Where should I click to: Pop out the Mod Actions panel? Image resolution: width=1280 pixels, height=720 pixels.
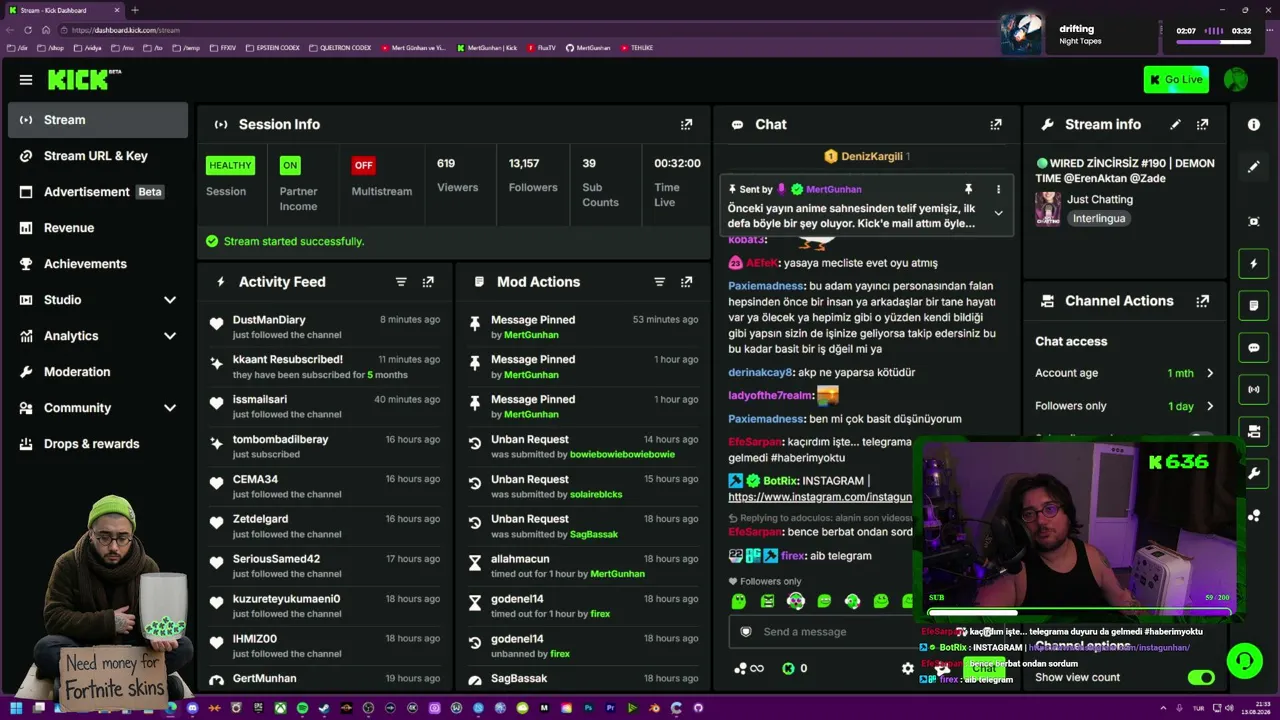pos(686,282)
